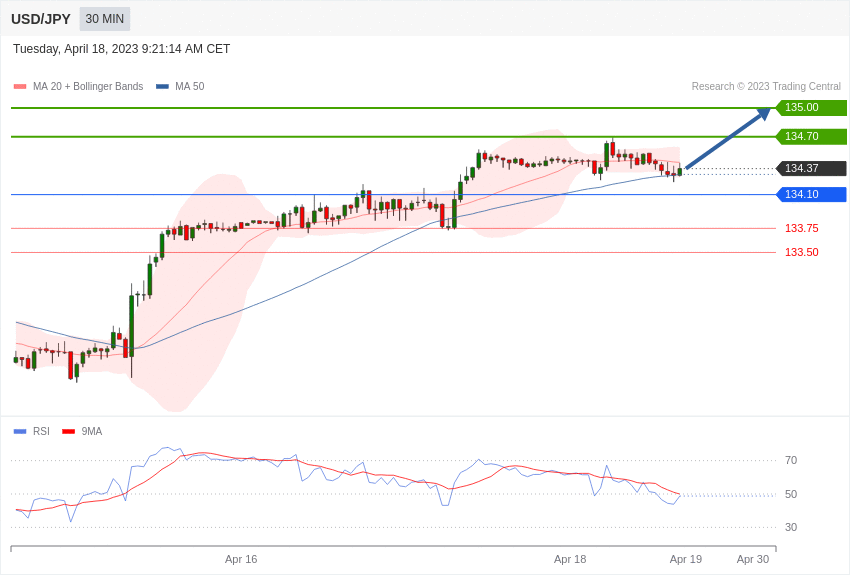Click the MA 50 blue legend swatch
This screenshot has width=850, height=576.
pos(162,87)
